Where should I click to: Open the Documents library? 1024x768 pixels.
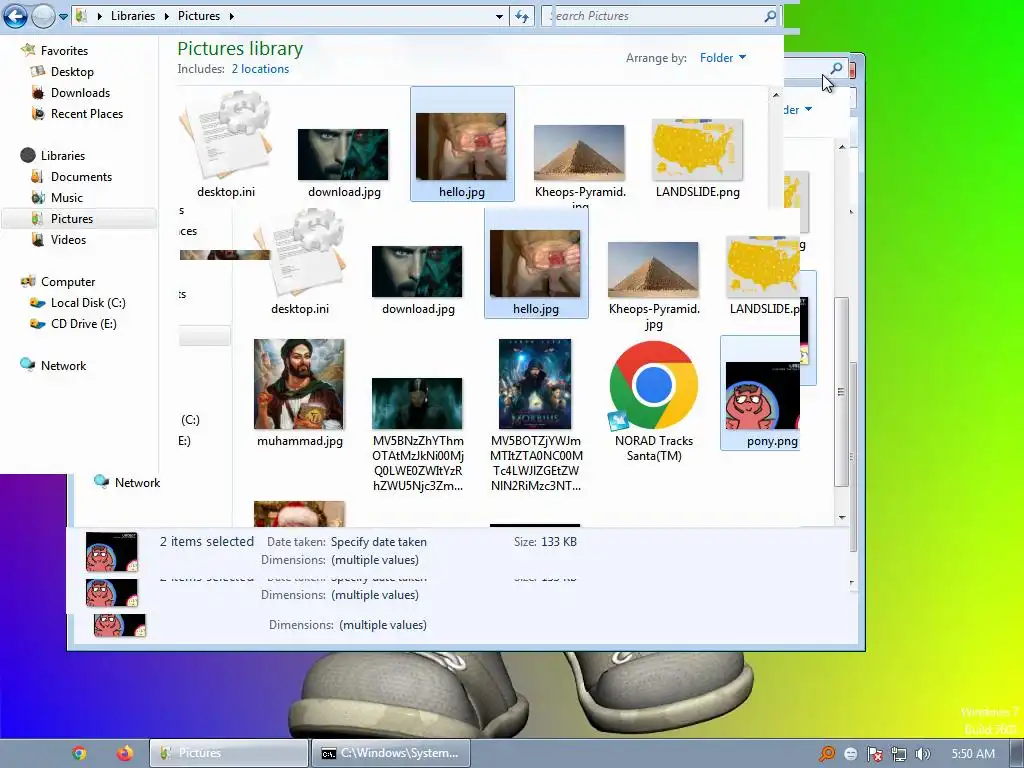(x=81, y=176)
